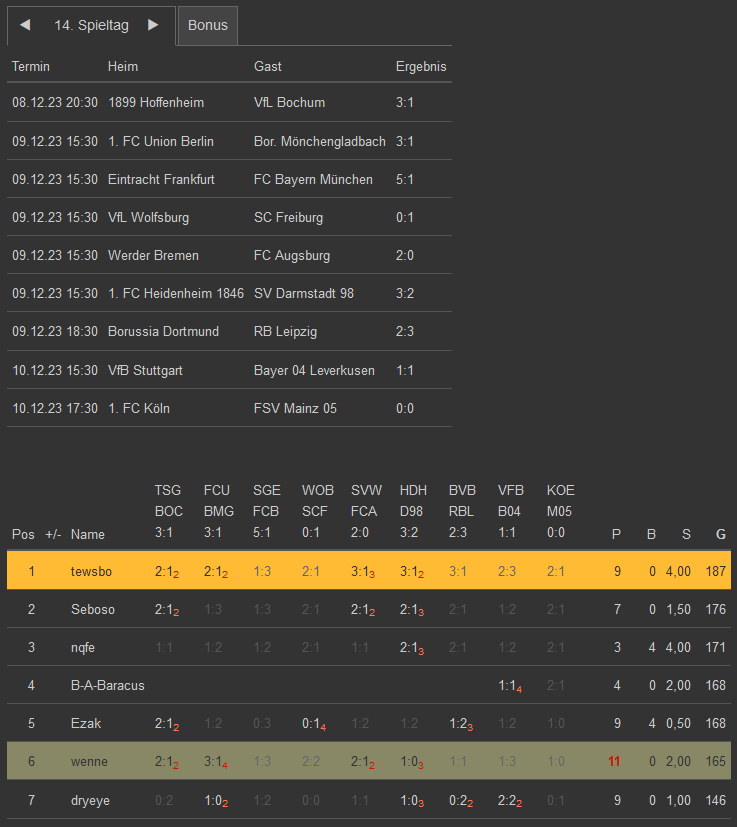Viewport: 737px width, 827px height.
Task: Go to previous matchday with left arrow
Action: click(25, 25)
